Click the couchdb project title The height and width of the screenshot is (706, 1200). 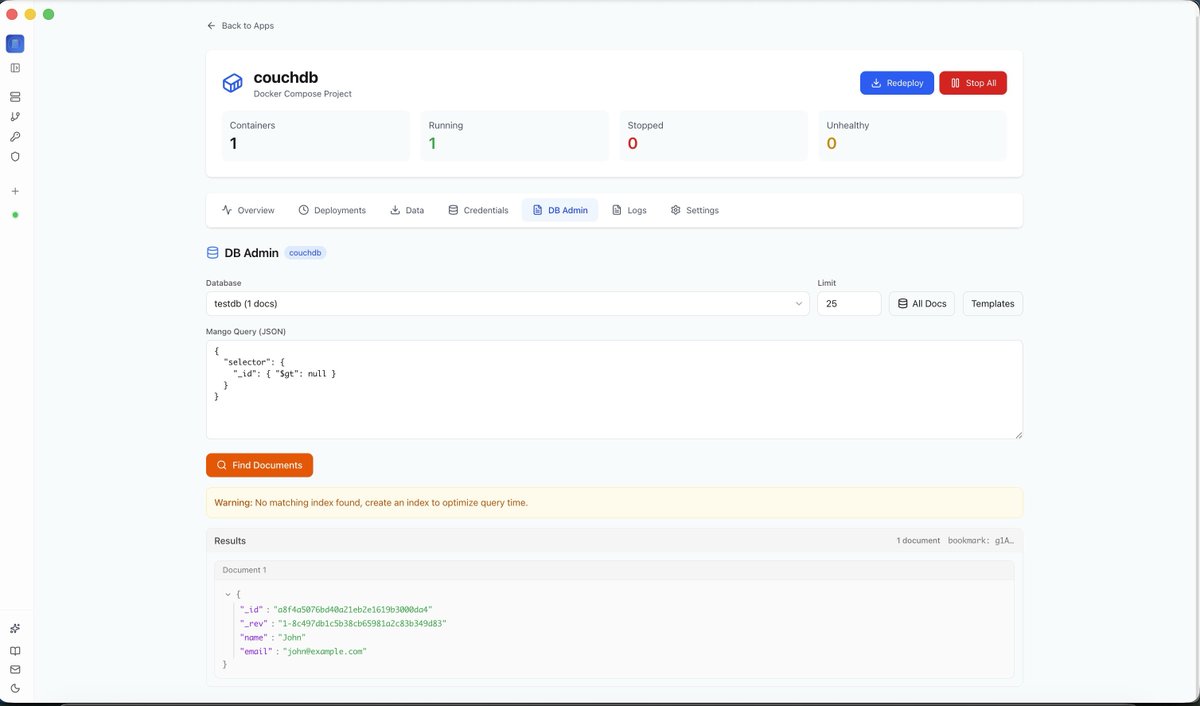point(286,77)
